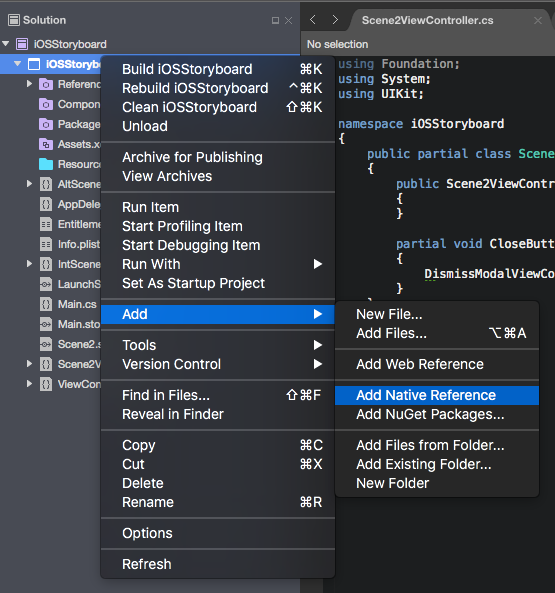Click the Resources folder icon

[46, 165]
